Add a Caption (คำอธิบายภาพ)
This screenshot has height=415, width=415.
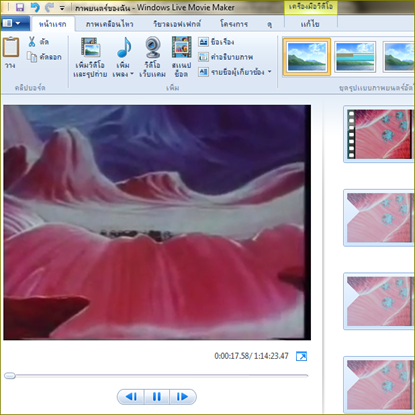[226, 57]
